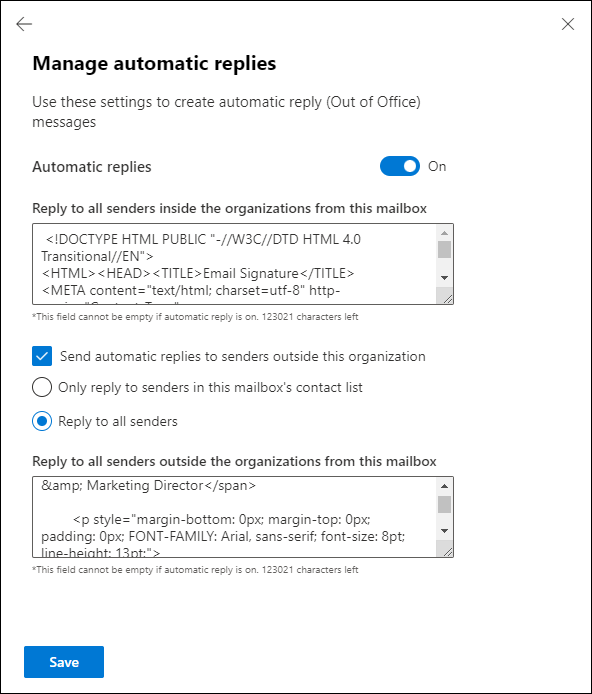Click the down arrow of external reply scrollbar
This screenshot has height=694, width=592.
pos(445,531)
